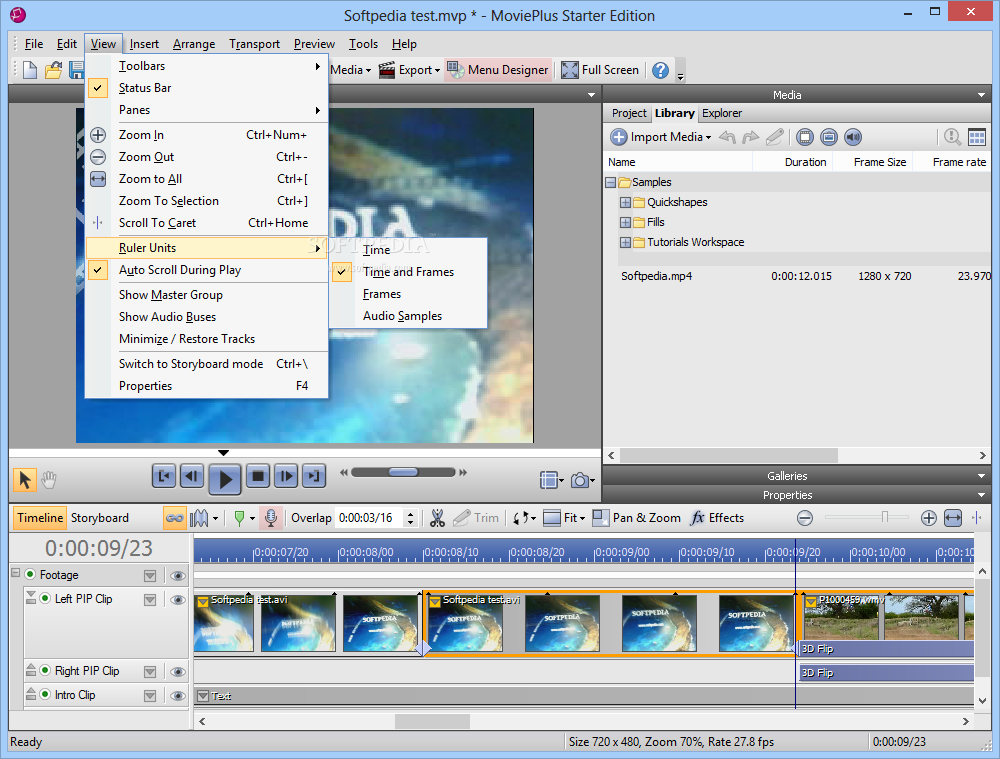Screen dimensions: 1000x759
Task: Toggle green enable dot on Intro Clip
Action: click(45, 694)
